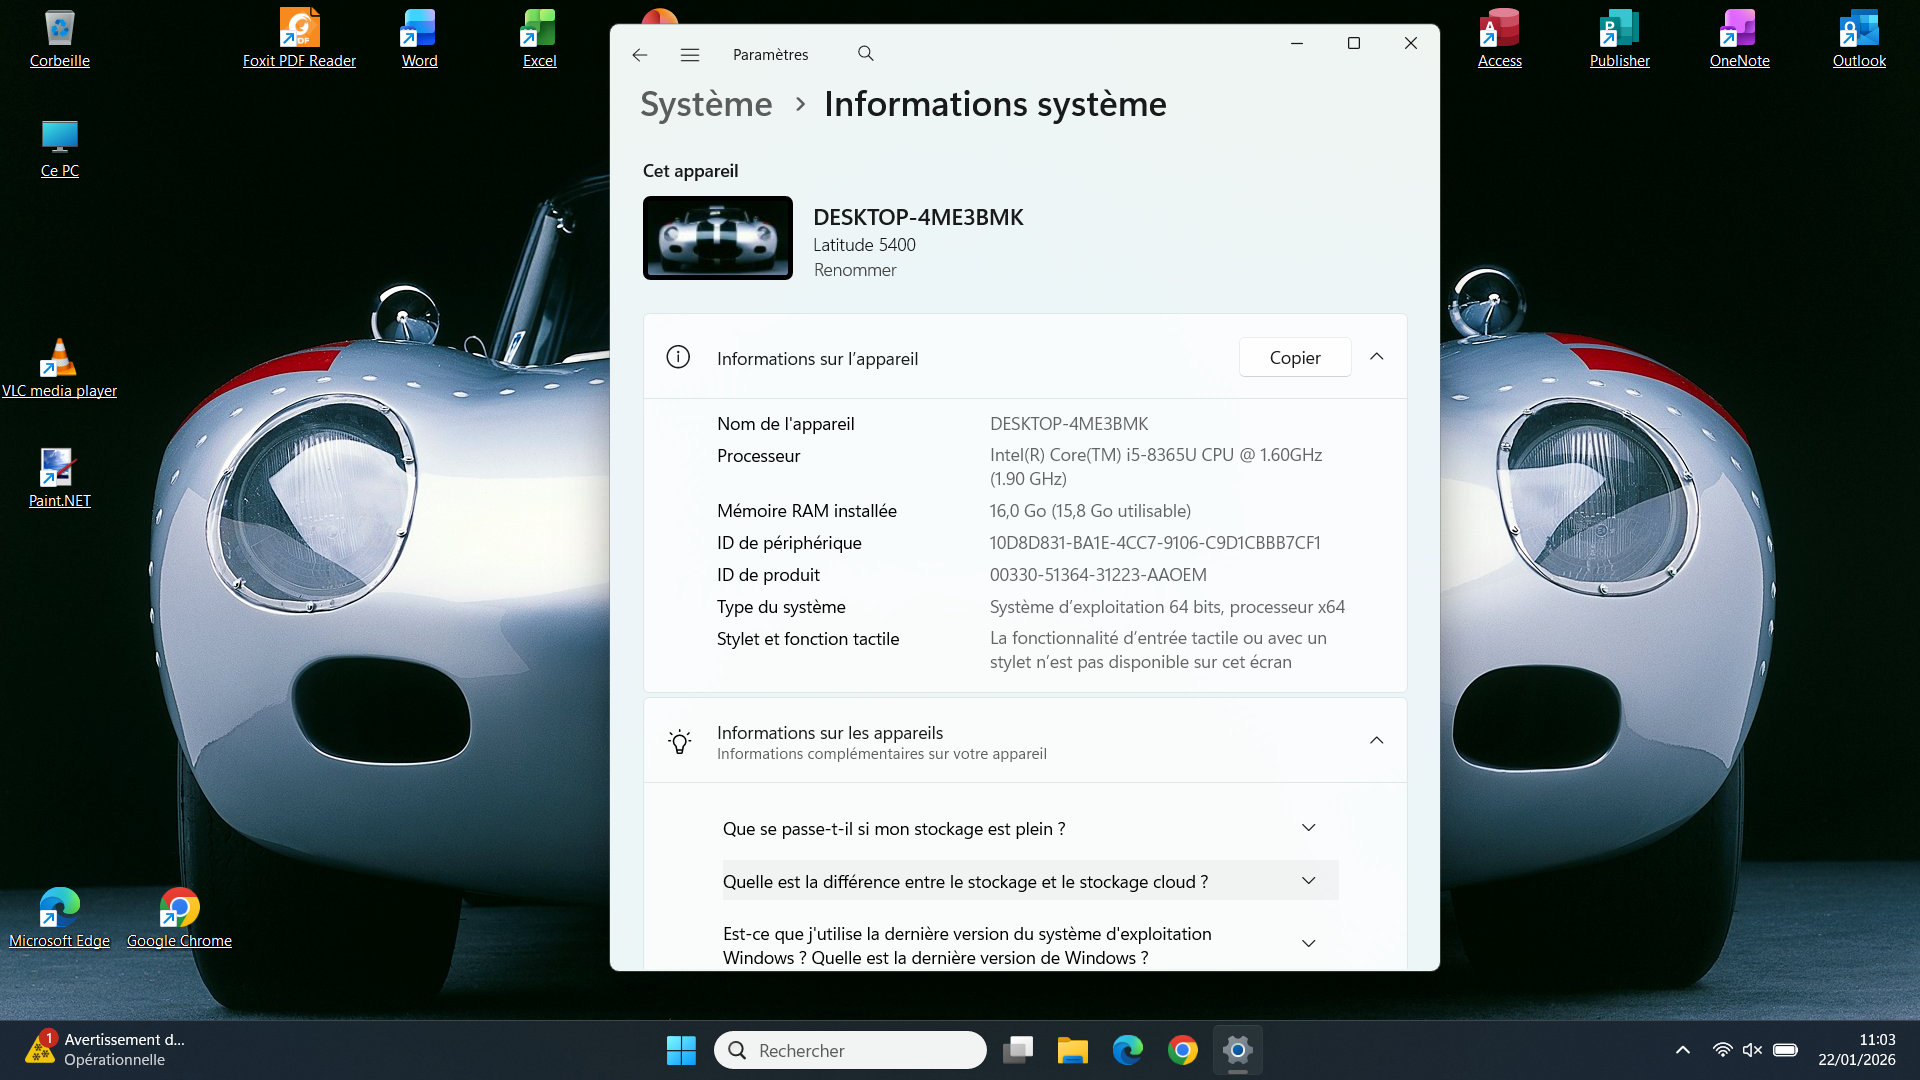Viewport: 1920px width, 1080px height.
Task: Open the Wi-Fi network tray icon
Action: pyautogui.click(x=1722, y=1050)
